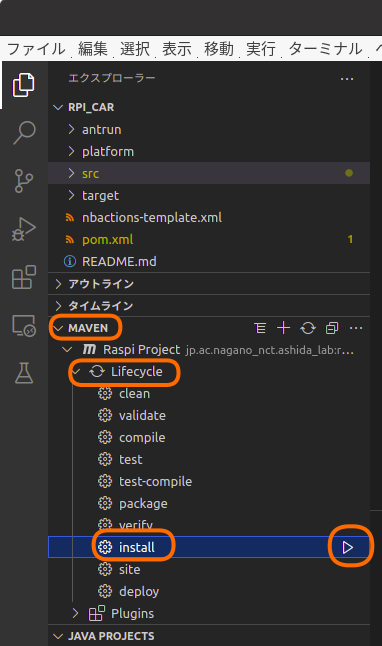Expand the src folder chevron
Screen dimensions: 382x646
tap(72, 173)
